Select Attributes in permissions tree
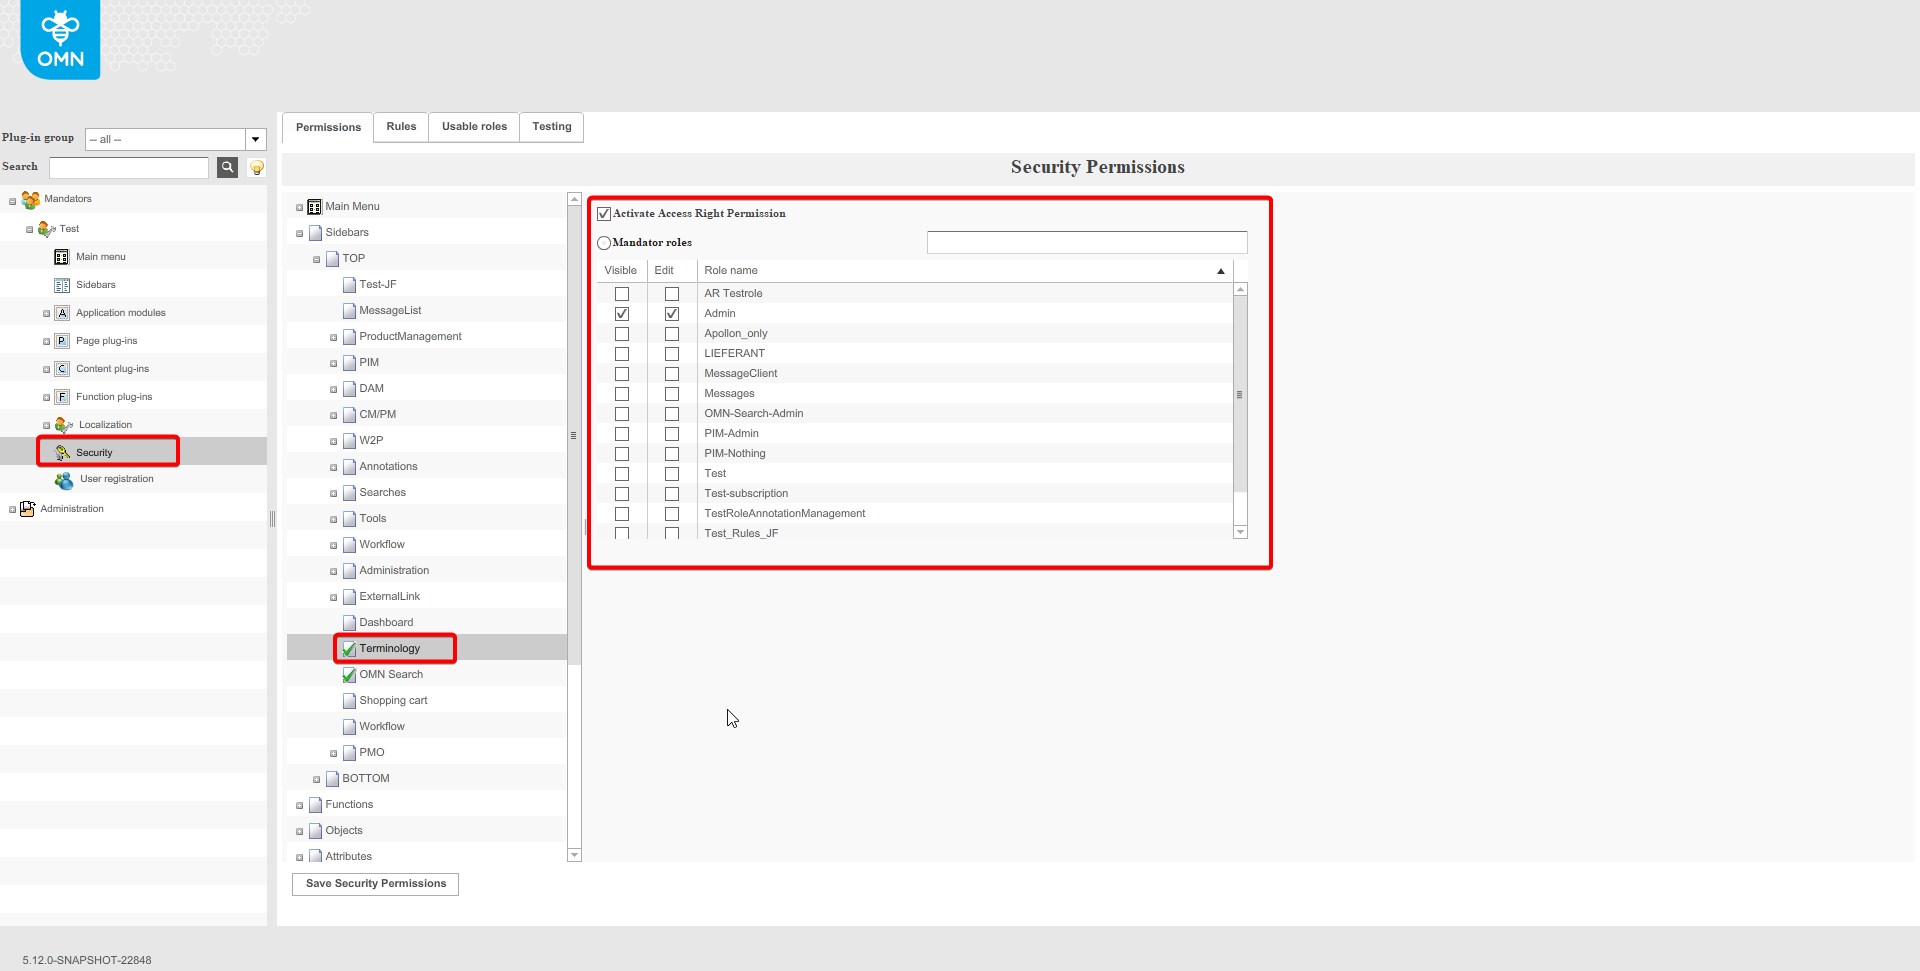The height and width of the screenshot is (971, 1920). [348, 857]
